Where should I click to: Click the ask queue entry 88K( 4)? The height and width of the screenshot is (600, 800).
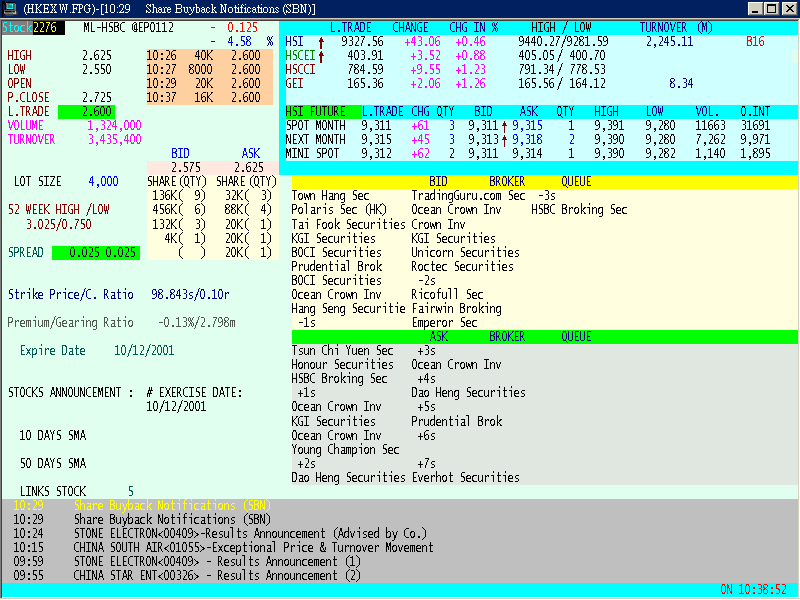pos(248,209)
